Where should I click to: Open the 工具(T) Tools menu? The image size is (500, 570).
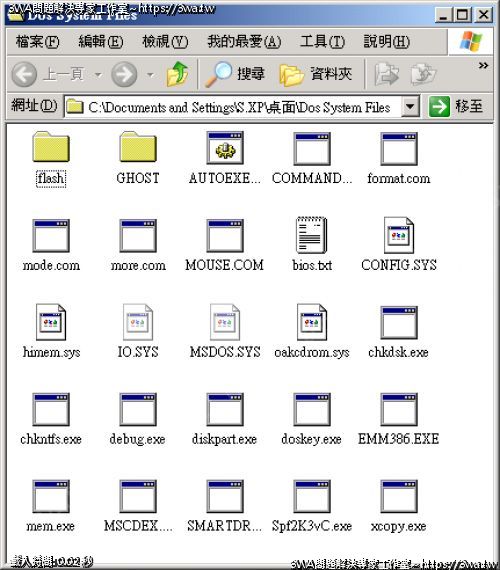pyautogui.click(x=322, y=41)
